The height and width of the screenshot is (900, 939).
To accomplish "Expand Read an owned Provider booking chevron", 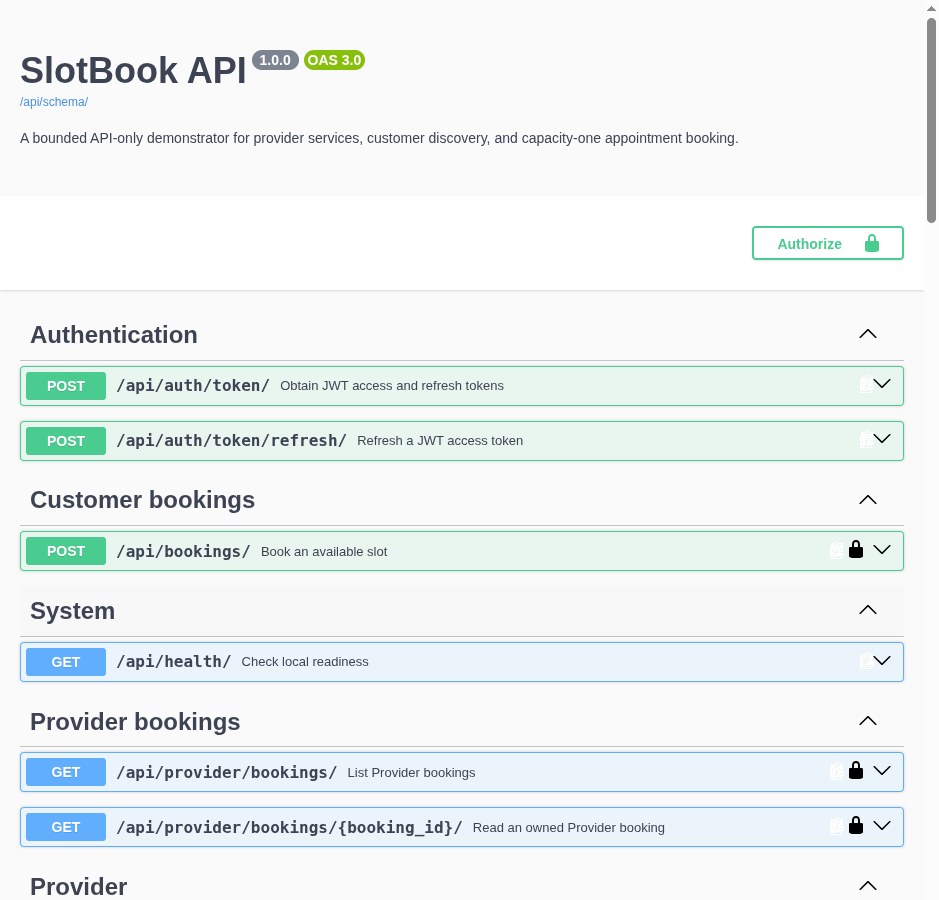I will pyautogui.click(x=882, y=825).
